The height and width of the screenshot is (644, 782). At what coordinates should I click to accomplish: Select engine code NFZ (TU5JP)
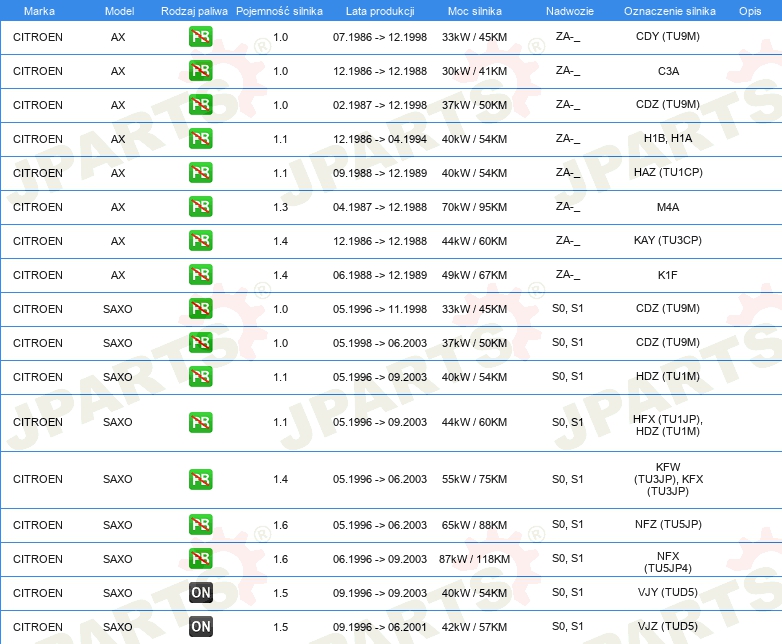[x=668, y=524]
